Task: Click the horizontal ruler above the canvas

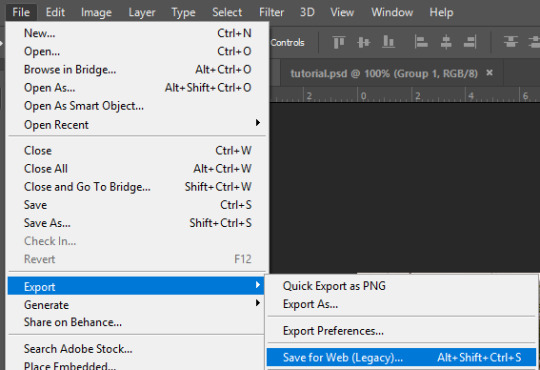Action: 405,95
